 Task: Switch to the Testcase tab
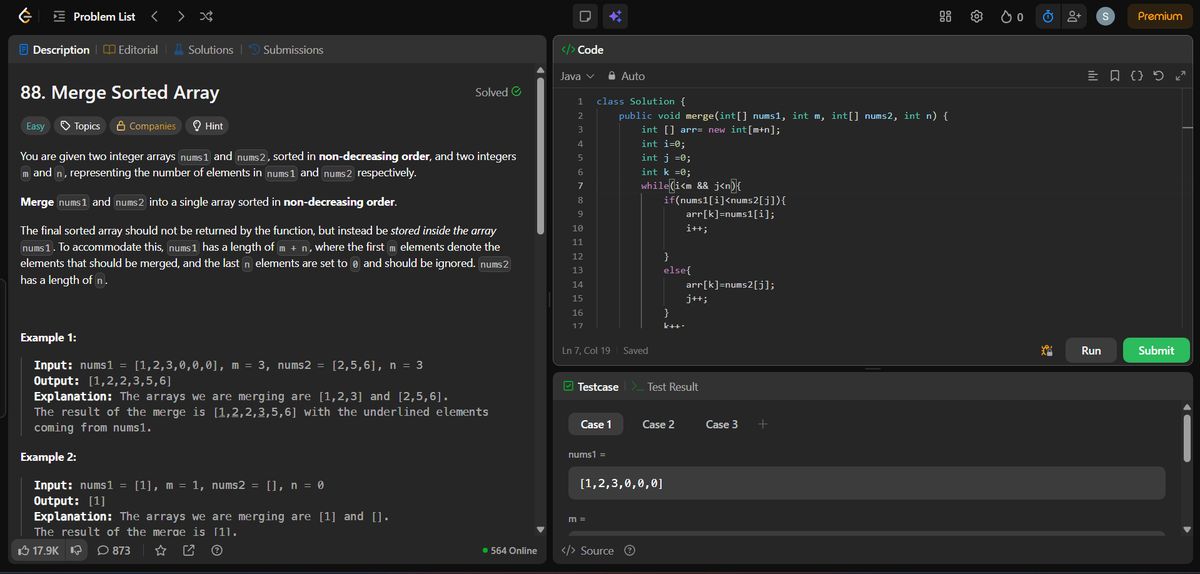pyautogui.click(x=590, y=387)
